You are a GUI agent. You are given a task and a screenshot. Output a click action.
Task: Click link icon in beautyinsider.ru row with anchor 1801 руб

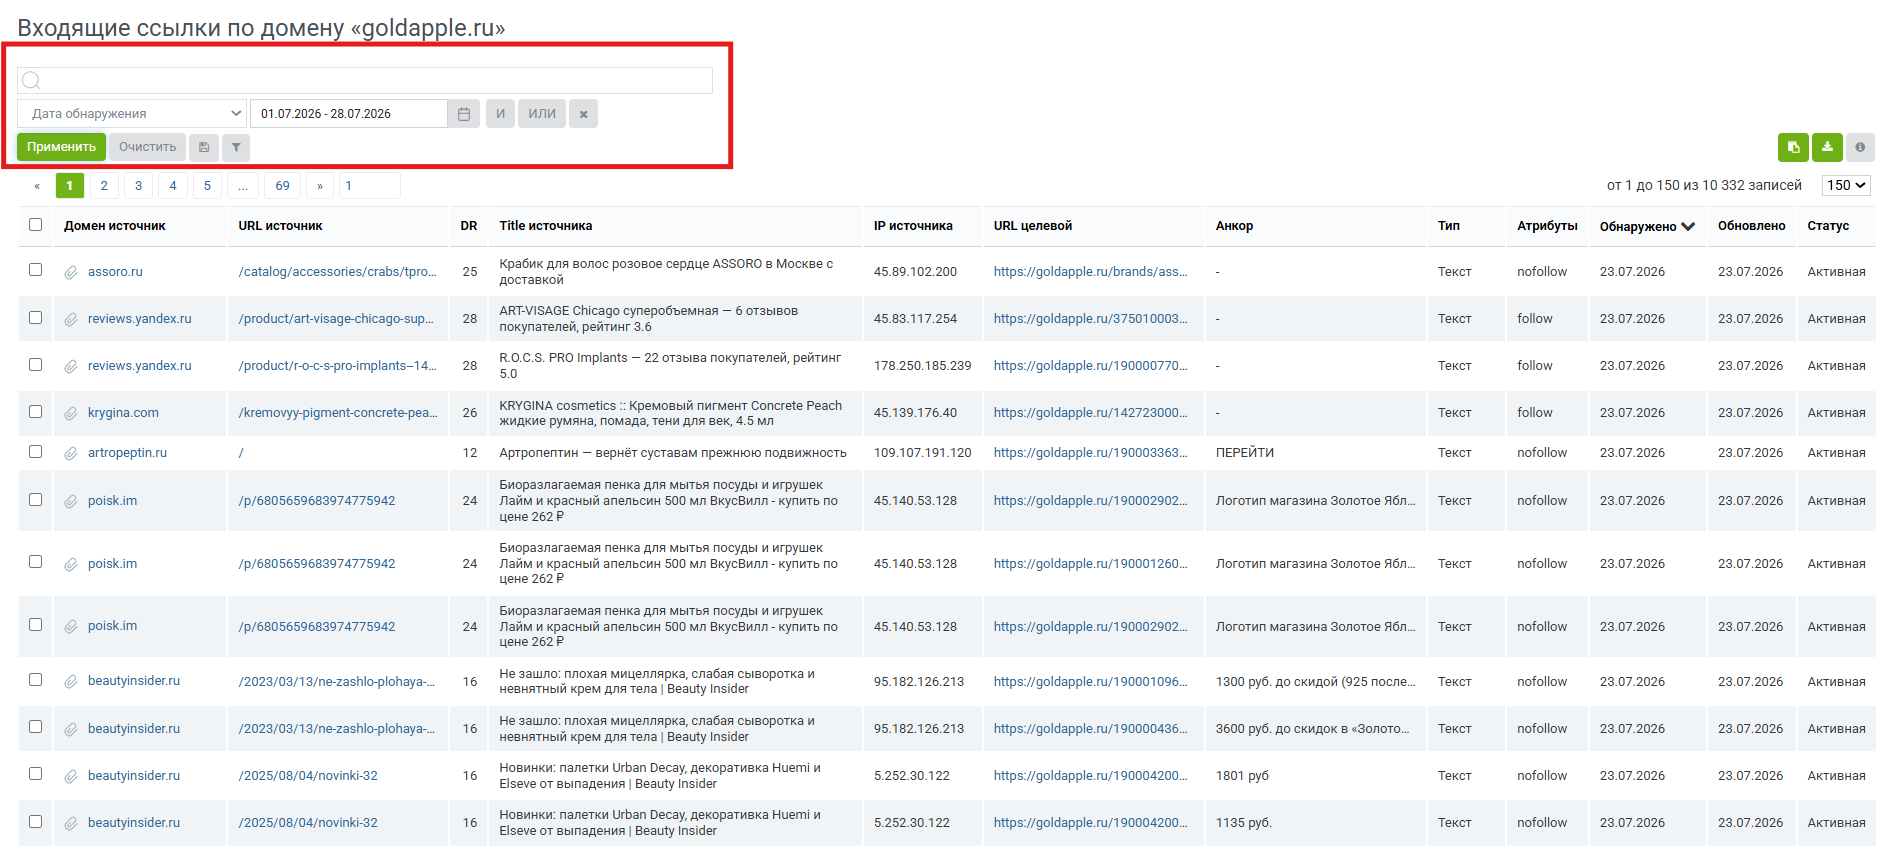click(x=71, y=776)
